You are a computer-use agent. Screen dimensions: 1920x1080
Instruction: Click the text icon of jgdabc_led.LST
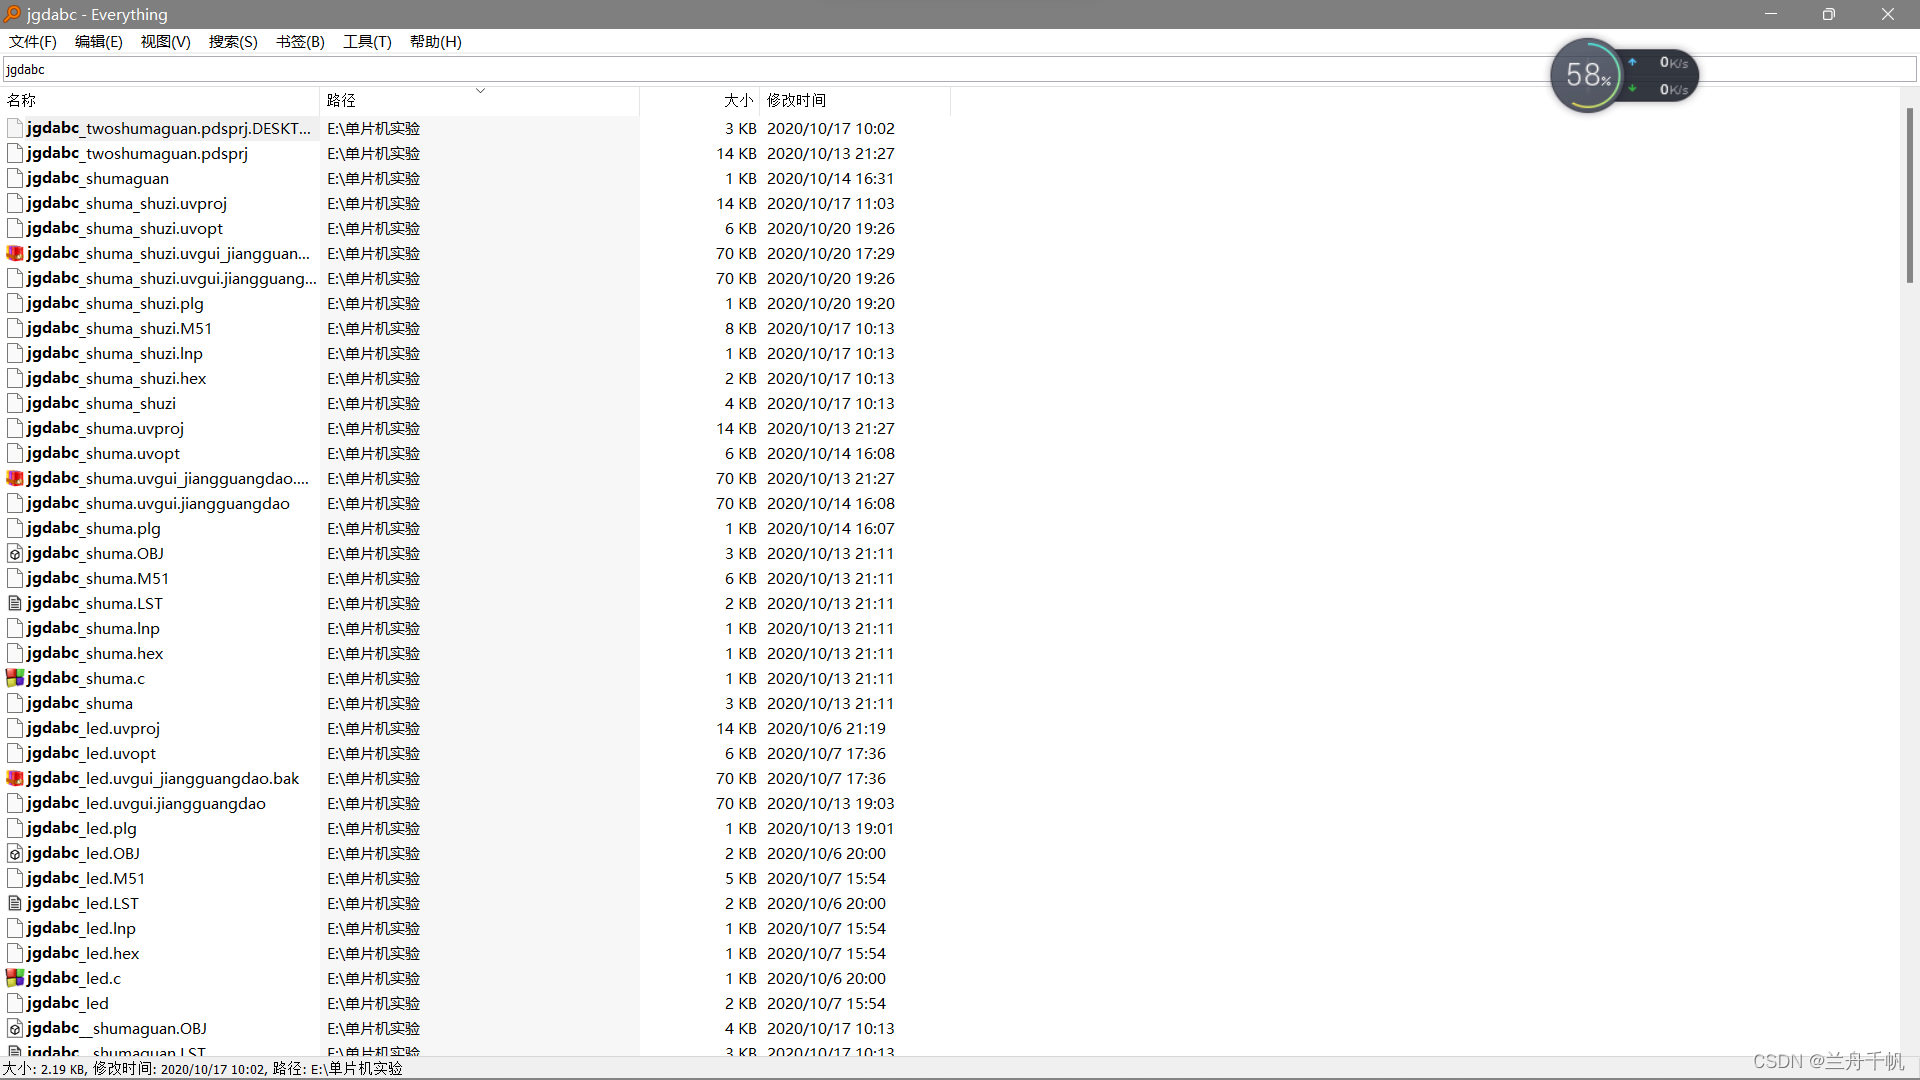click(x=15, y=903)
